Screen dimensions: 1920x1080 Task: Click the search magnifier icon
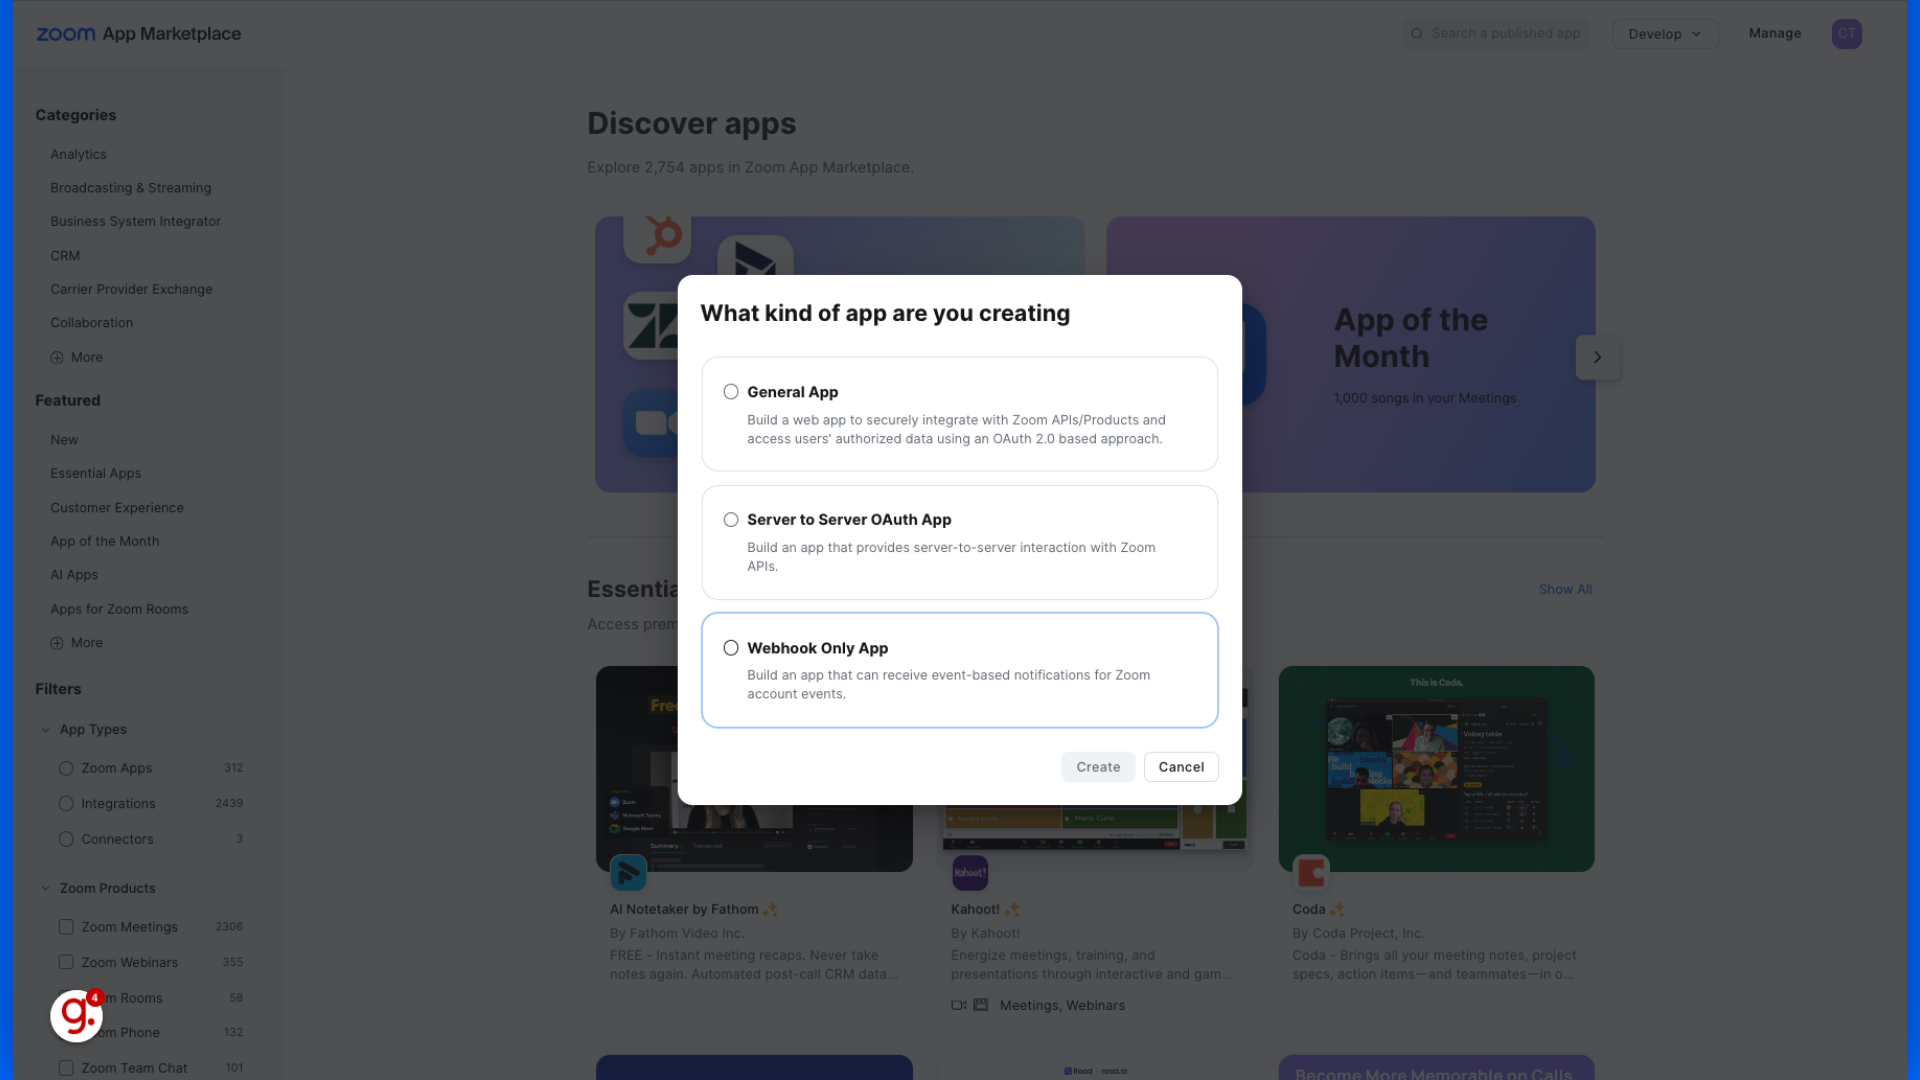(1417, 34)
